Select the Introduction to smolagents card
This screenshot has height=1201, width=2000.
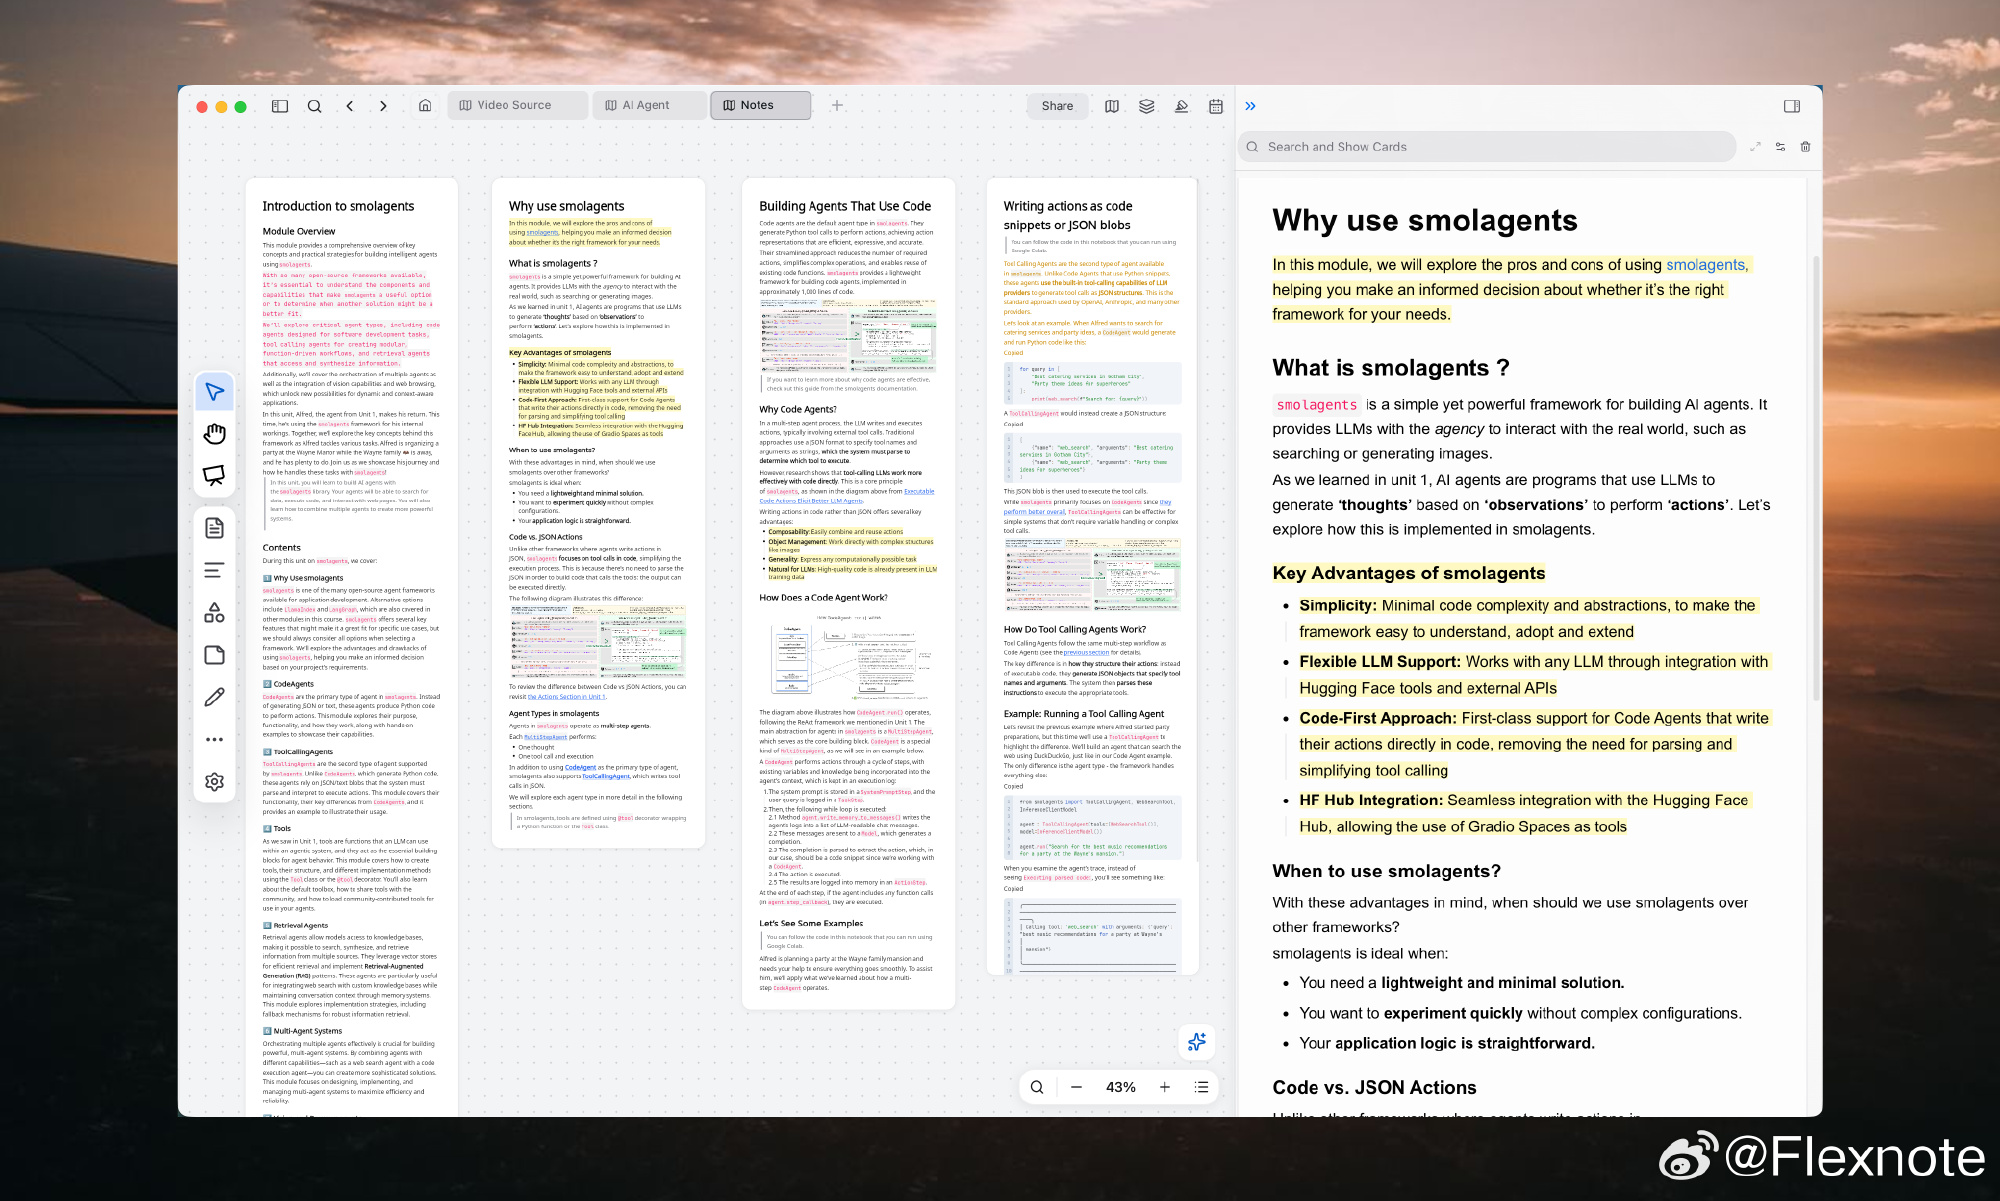click(352, 647)
